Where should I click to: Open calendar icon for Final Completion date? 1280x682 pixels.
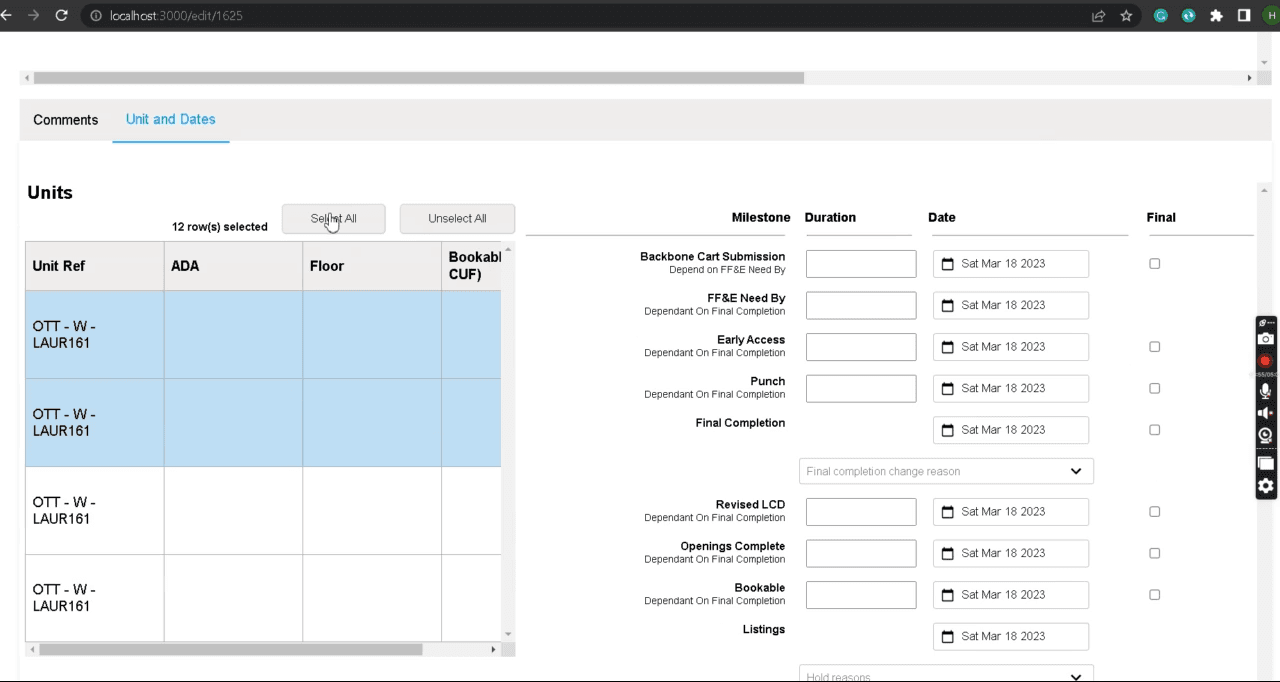[x=948, y=430]
